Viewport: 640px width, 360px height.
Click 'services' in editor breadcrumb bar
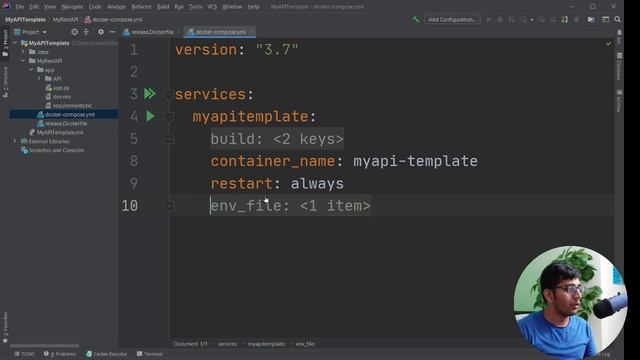point(227,344)
